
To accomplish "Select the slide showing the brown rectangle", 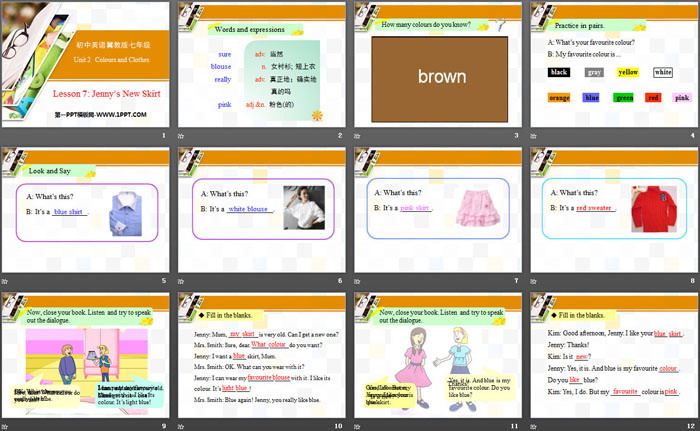I will [438, 64].
